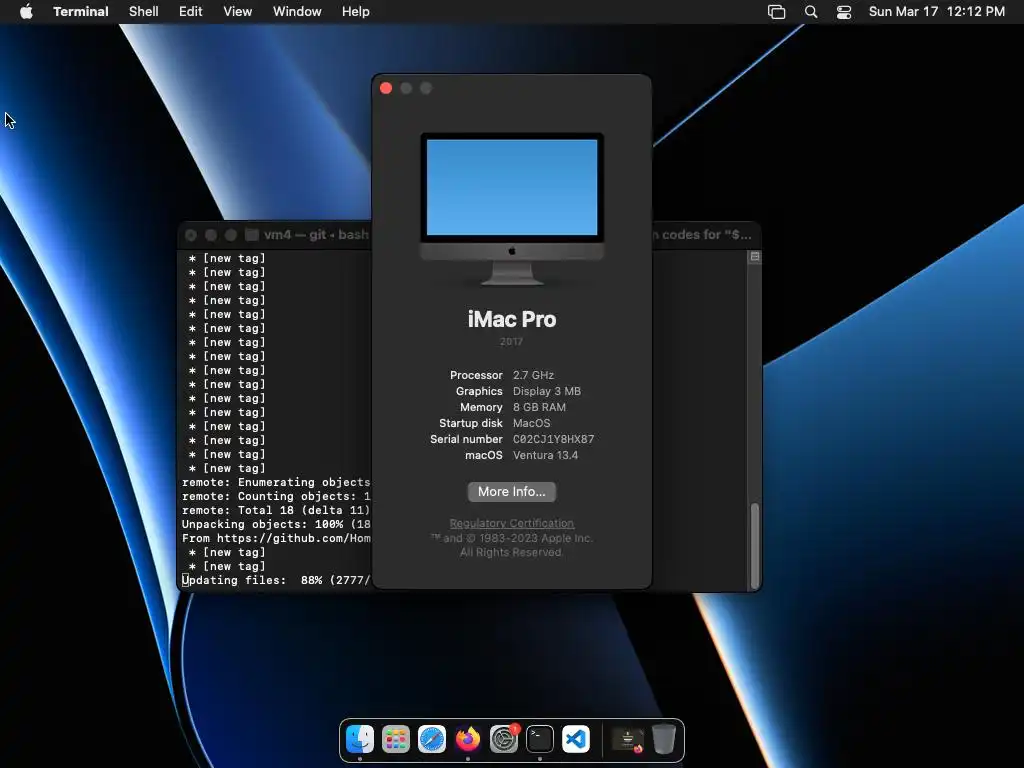The width and height of the screenshot is (1024, 768).
Task: Click the More Info... button
Action: [511, 492]
